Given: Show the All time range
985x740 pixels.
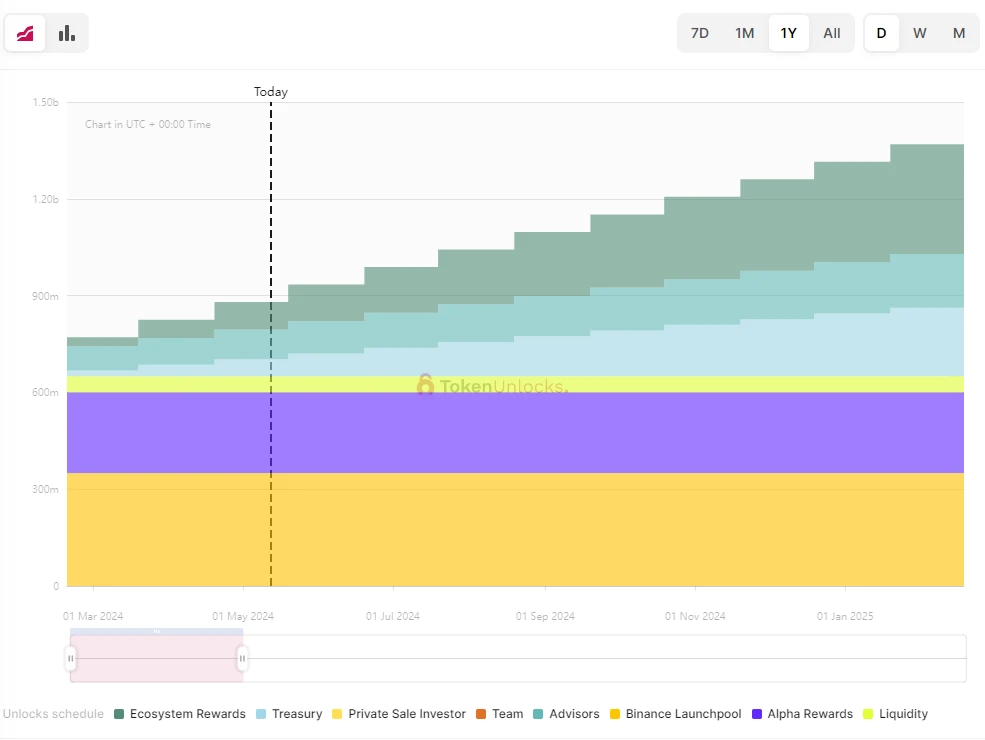Looking at the screenshot, I should [832, 33].
